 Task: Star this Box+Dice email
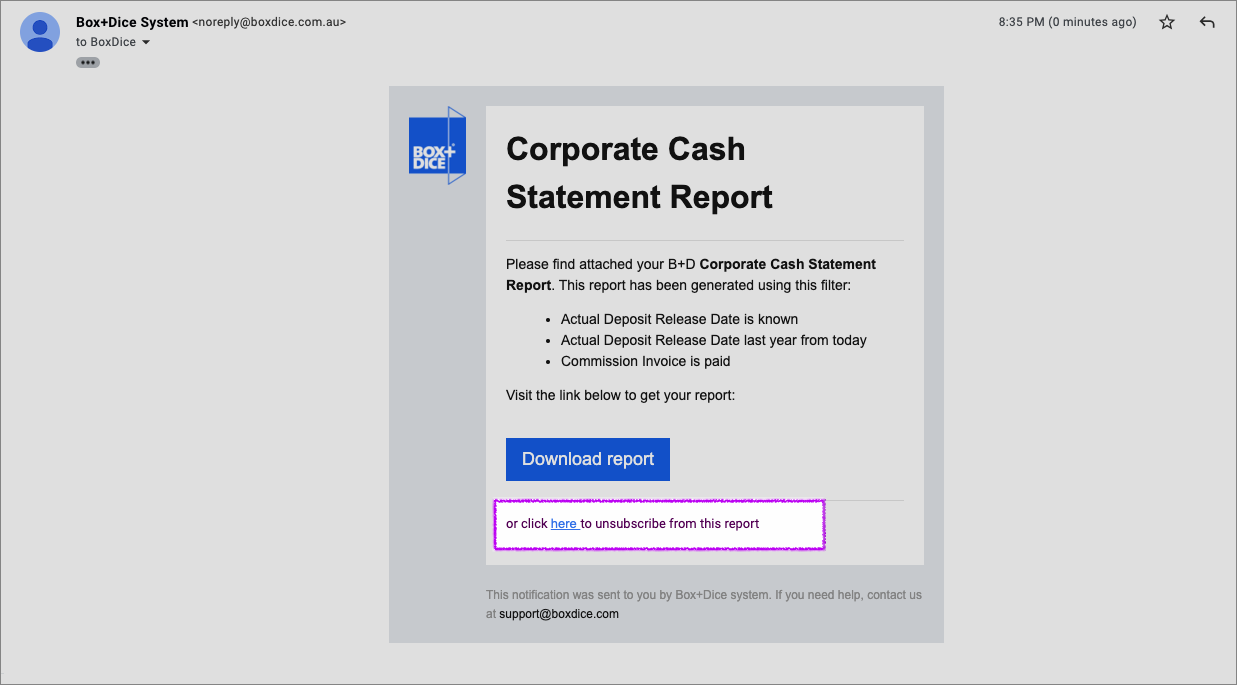[1167, 22]
